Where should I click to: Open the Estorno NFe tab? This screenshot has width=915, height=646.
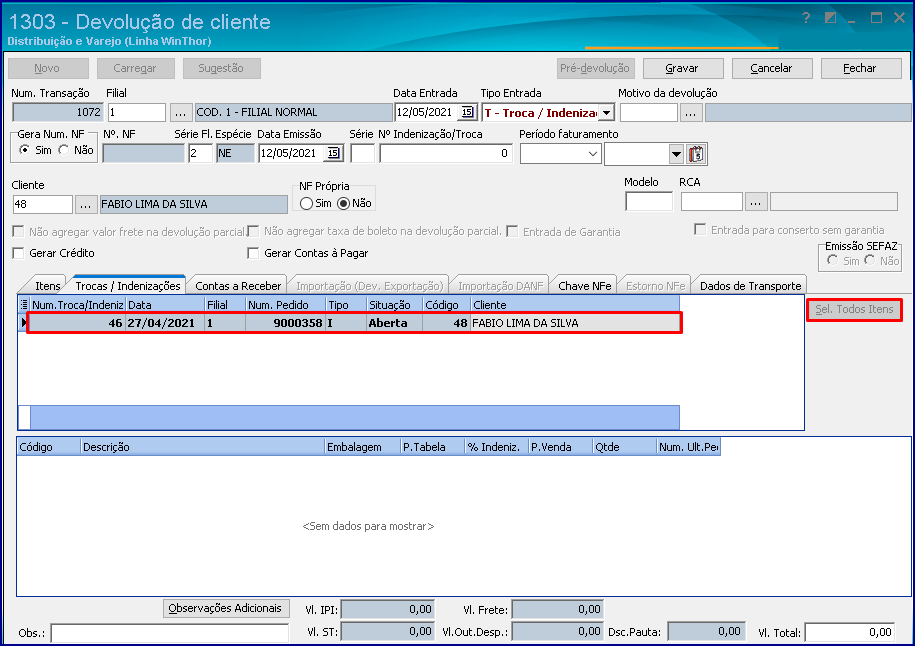pos(655,286)
